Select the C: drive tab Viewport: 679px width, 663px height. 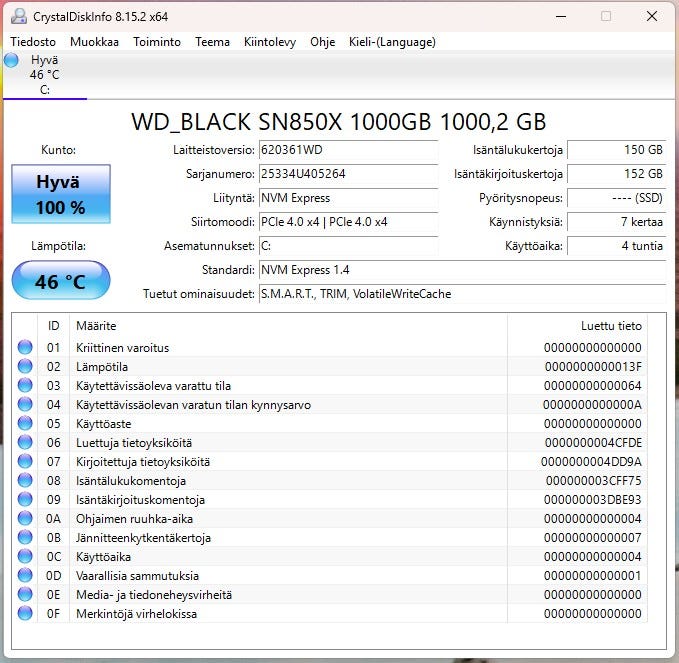pyautogui.click(x=44, y=75)
